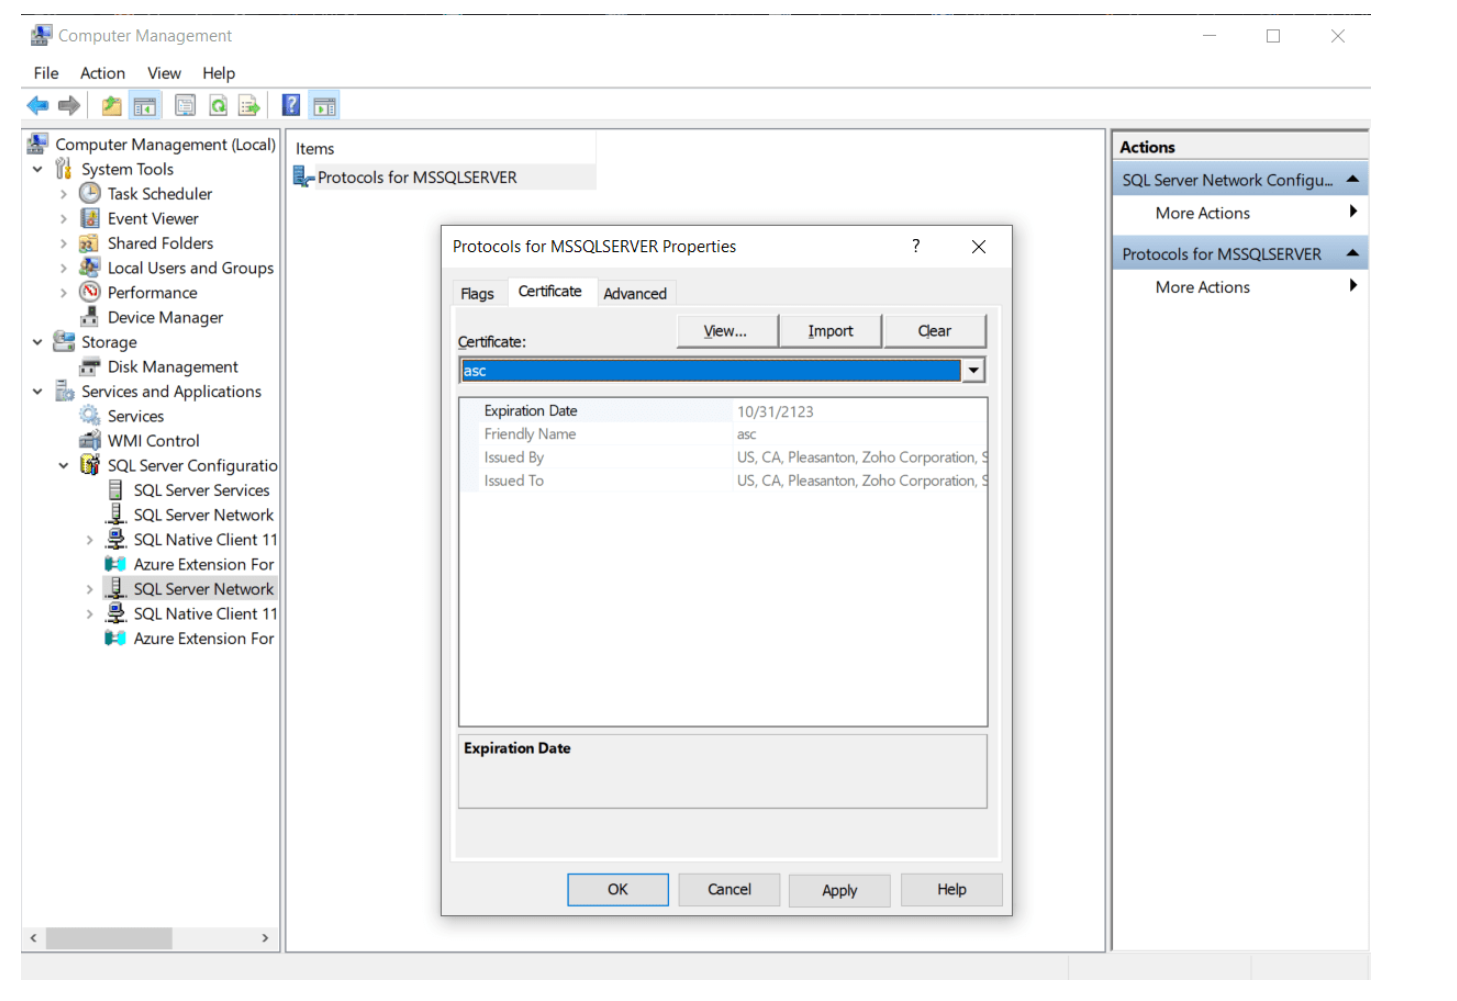
Task: Switch to the Advanced tab
Action: (634, 293)
